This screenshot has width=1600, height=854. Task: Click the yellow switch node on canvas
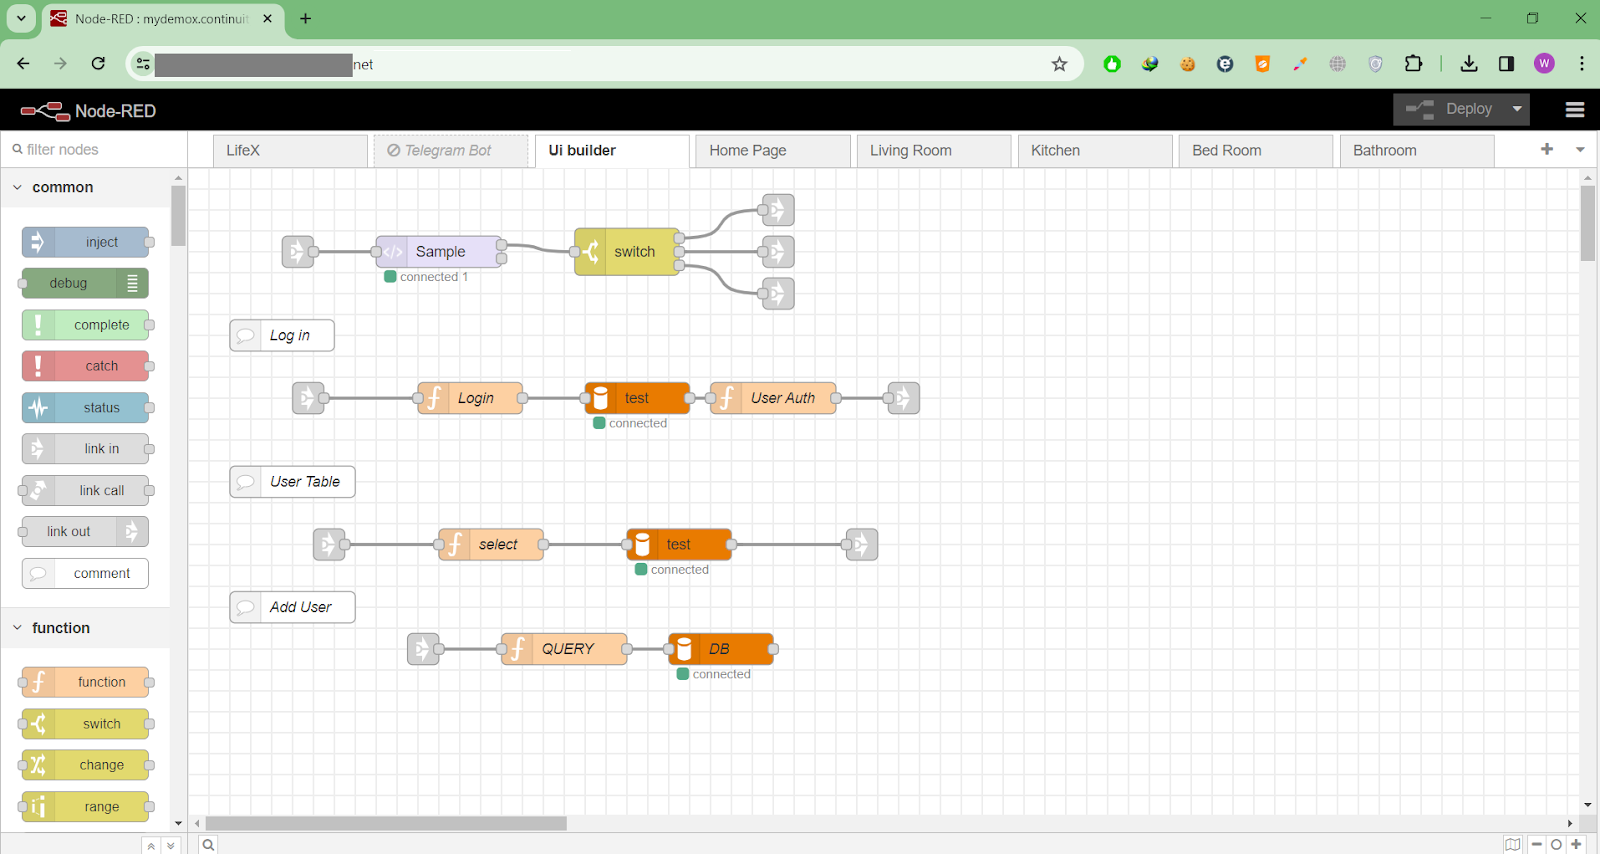pyautogui.click(x=627, y=252)
